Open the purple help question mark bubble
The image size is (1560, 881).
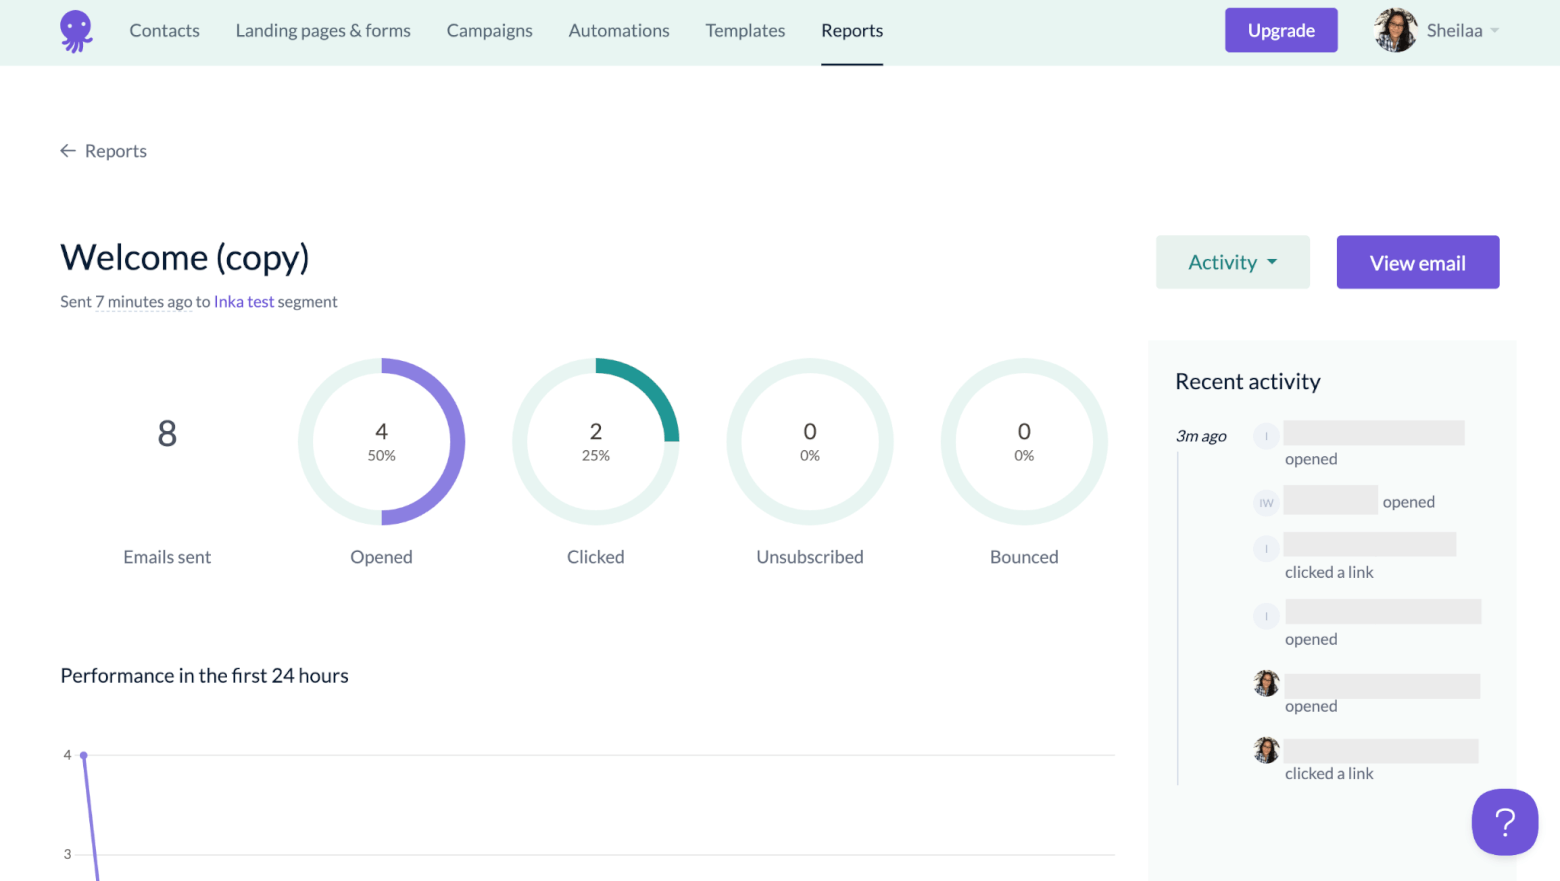tap(1504, 822)
